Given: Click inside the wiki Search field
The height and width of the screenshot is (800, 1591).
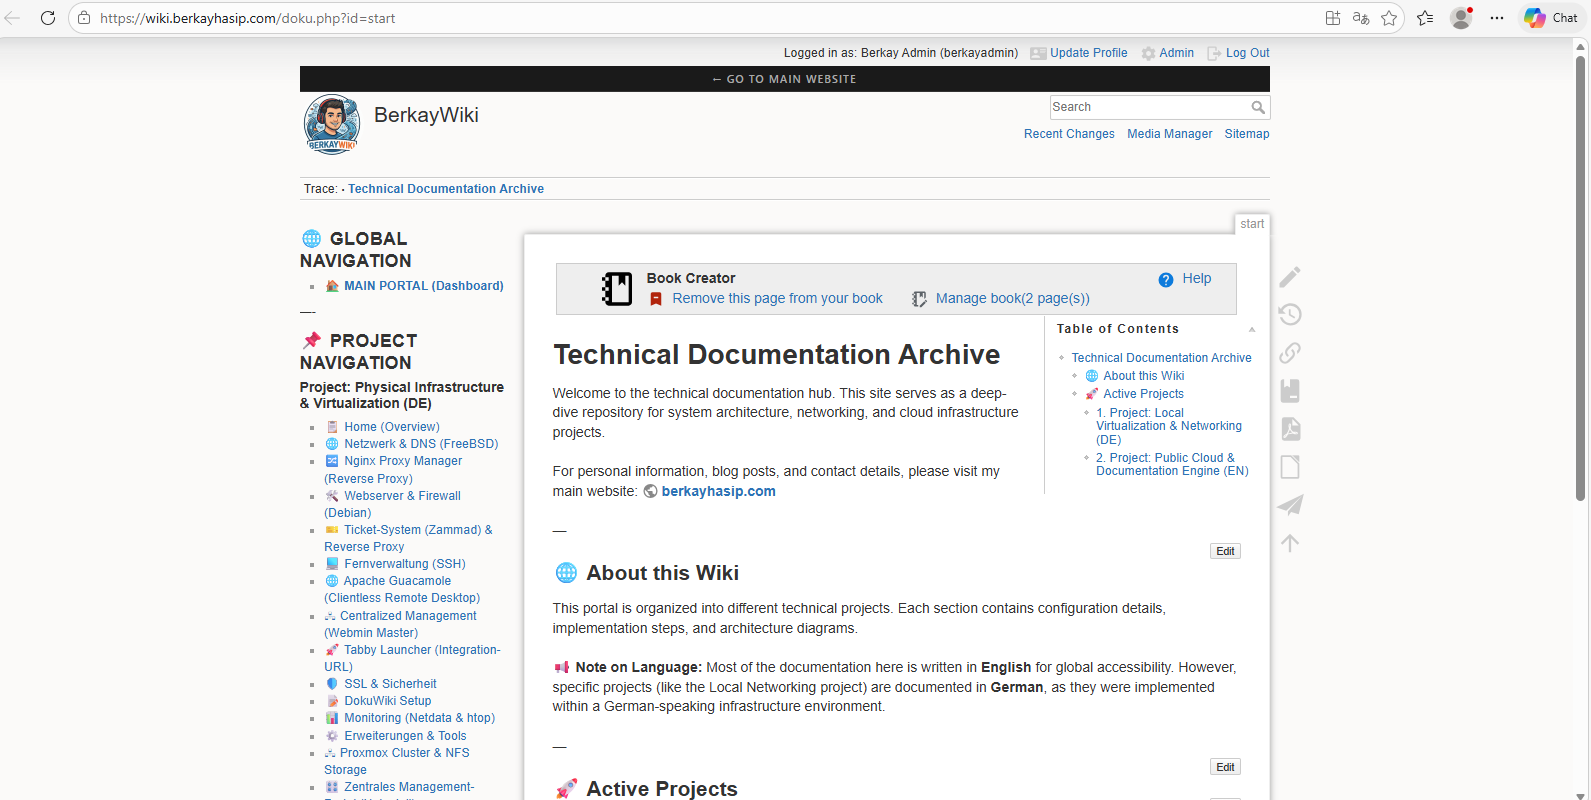Looking at the screenshot, I should click(1147, 107).
